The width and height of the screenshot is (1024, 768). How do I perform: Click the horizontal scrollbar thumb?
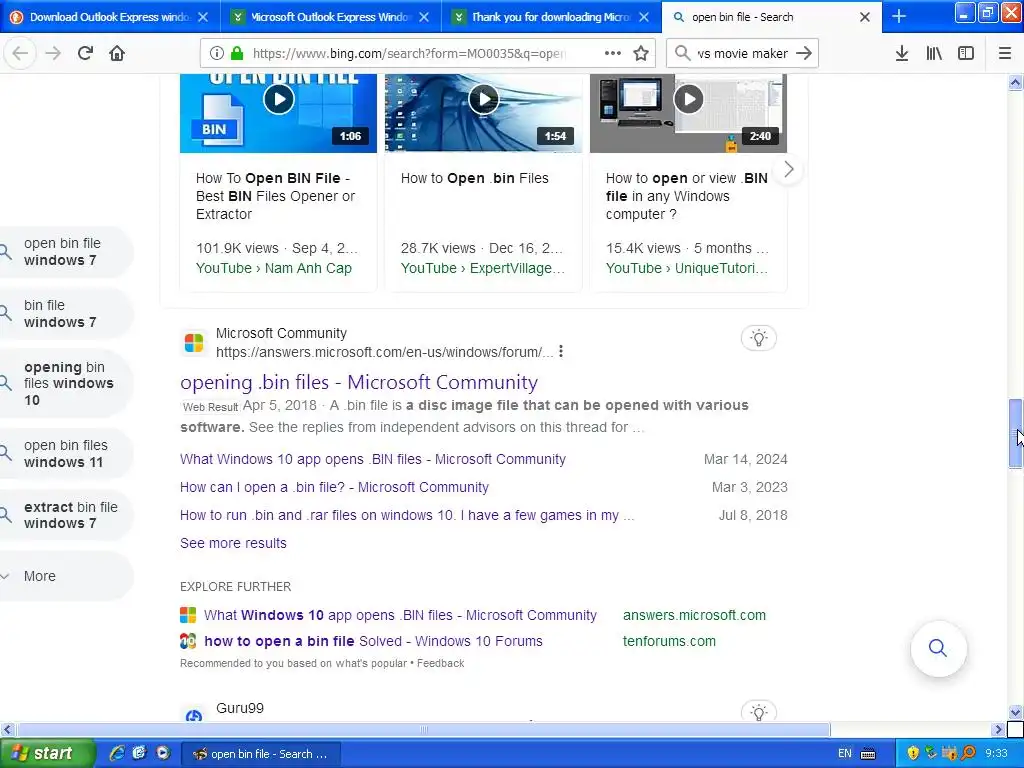point(424,729)
